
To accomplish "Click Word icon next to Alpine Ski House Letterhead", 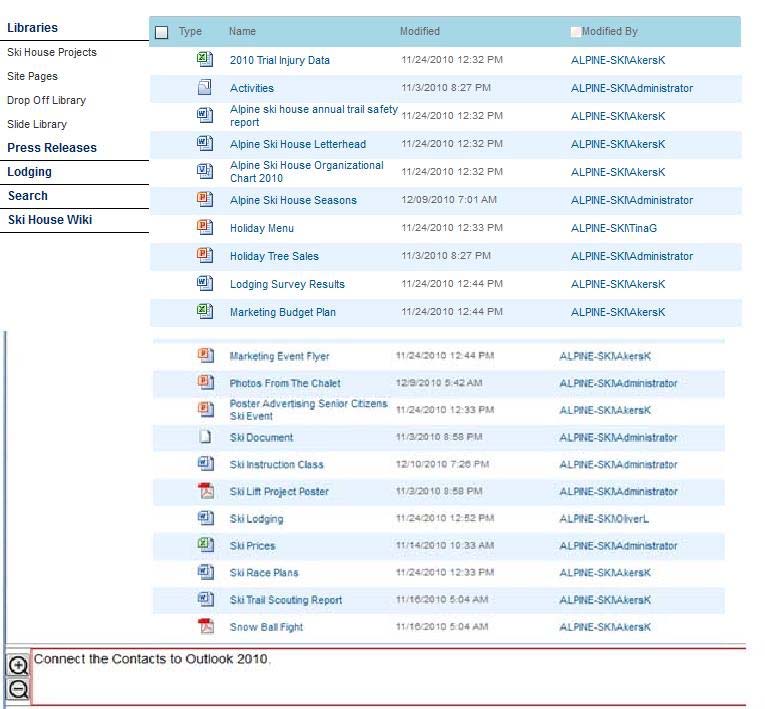I will tap(205, 144).
